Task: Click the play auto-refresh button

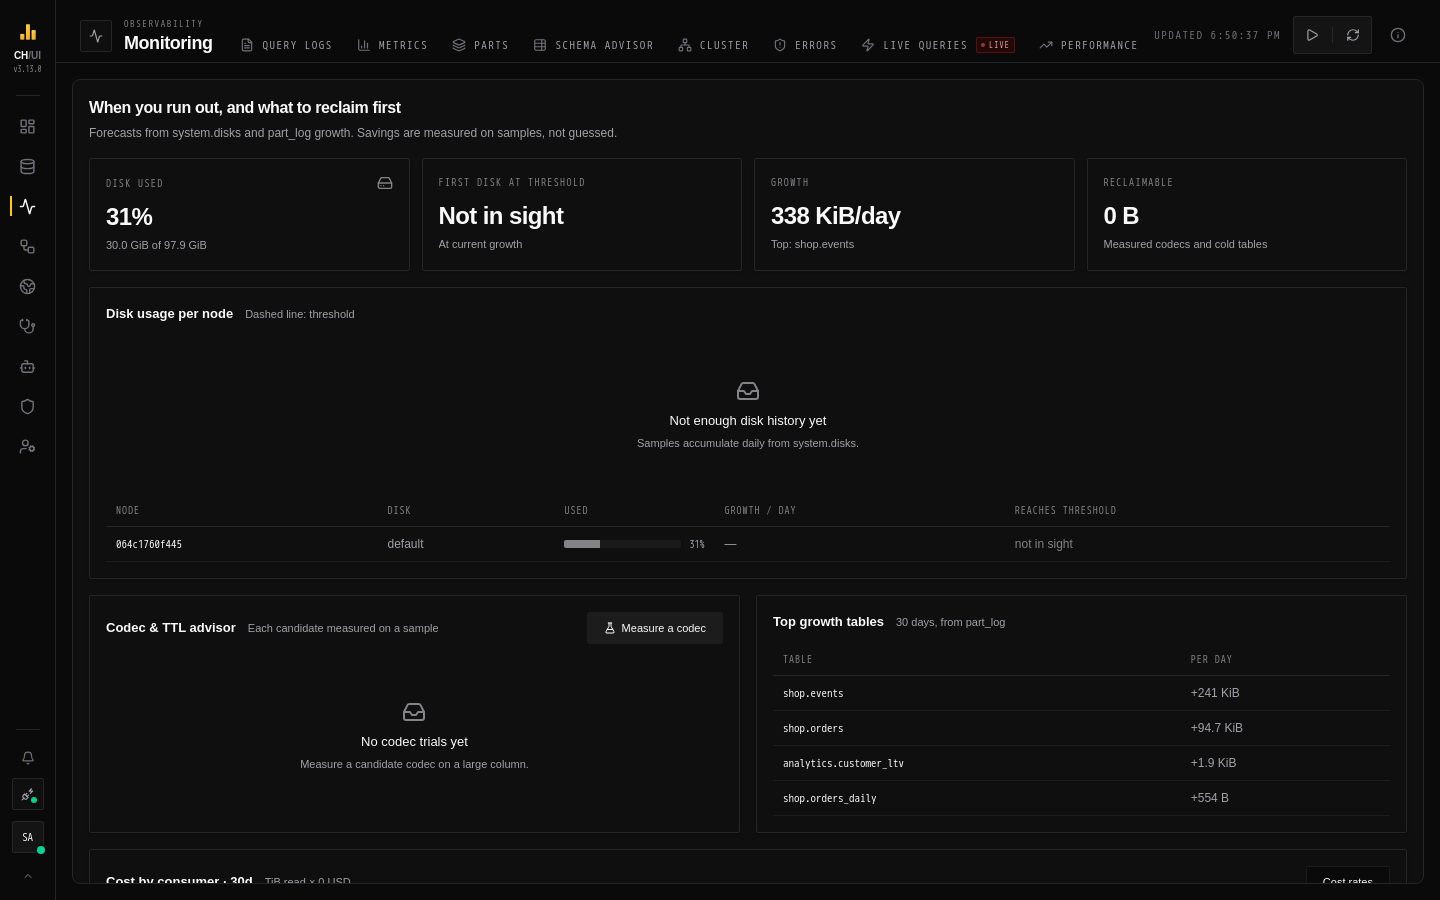Action: pyautogui.click(x=1312, y=35)
